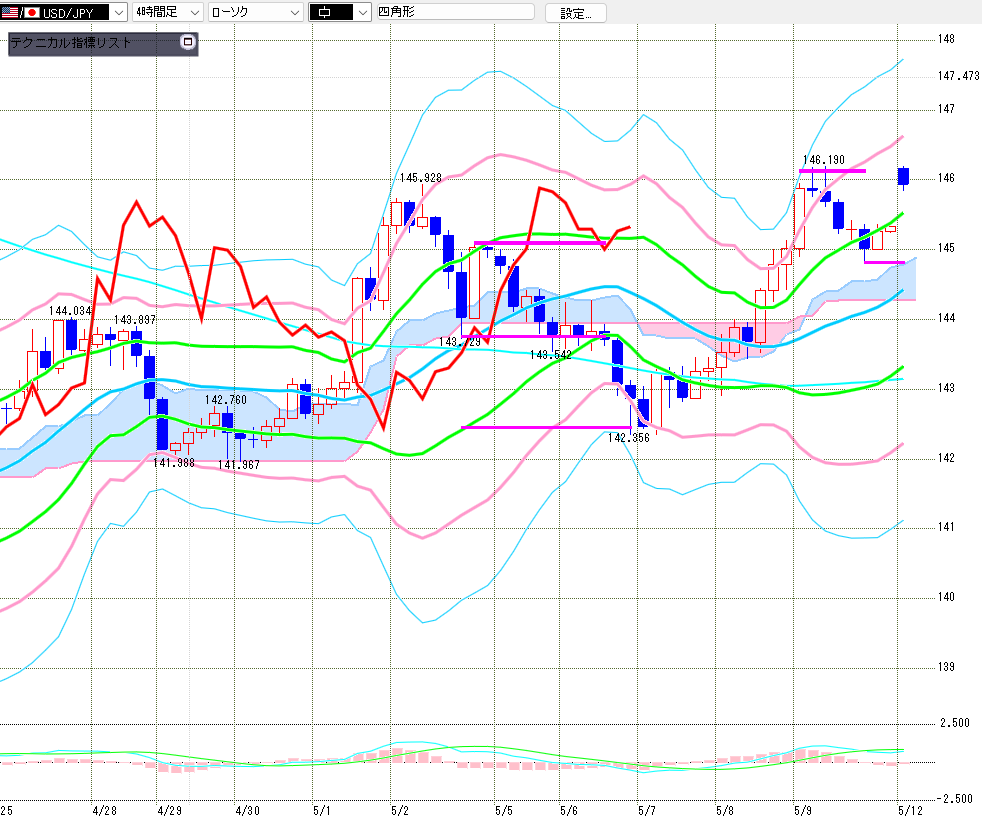Click the 146.190 high price label
Screen dimensions: 982x821
click(824, 160)
